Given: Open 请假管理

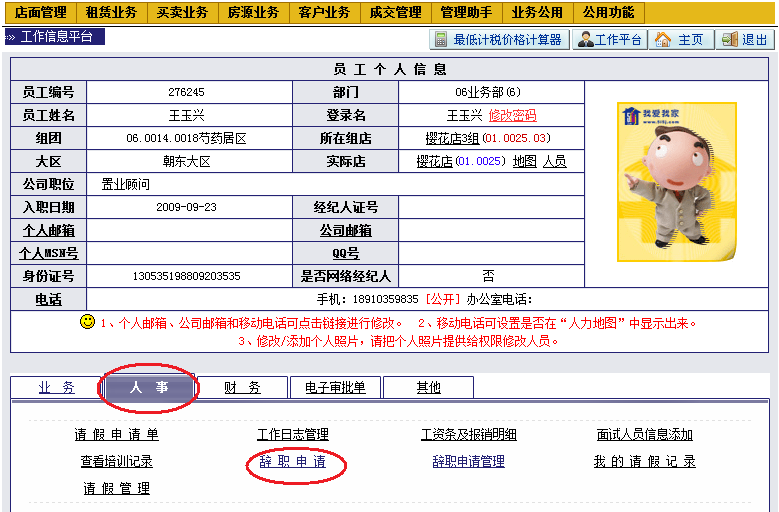Looking at the screenshot, I should [117, 488].
